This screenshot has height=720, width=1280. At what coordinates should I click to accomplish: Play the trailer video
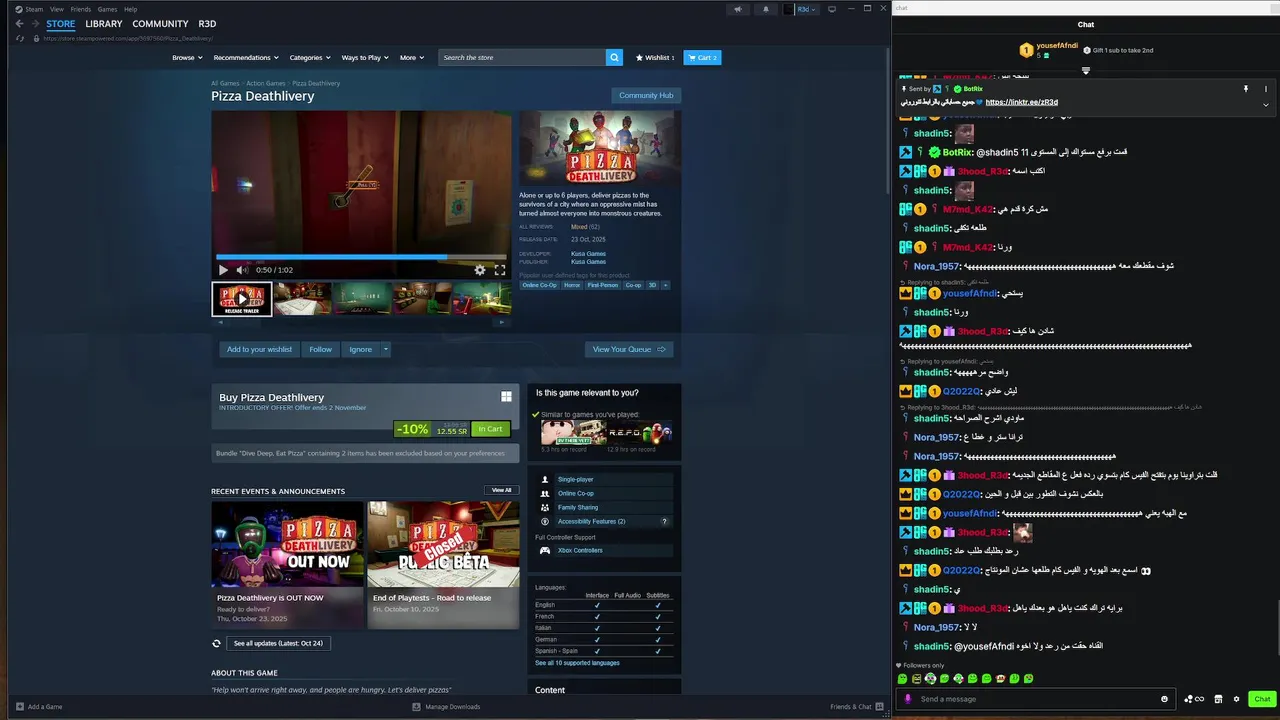point(223,270)
